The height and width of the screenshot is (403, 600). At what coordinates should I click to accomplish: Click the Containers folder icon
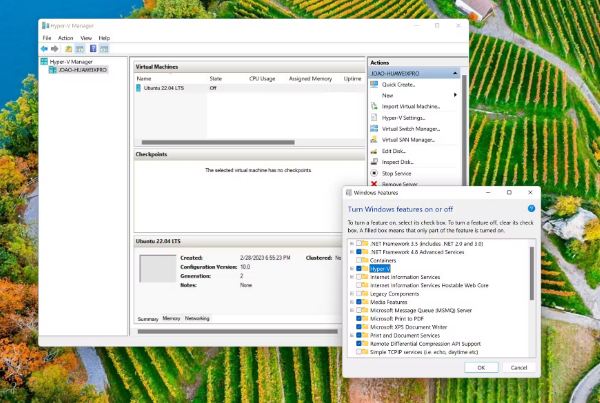coord(365,260)
